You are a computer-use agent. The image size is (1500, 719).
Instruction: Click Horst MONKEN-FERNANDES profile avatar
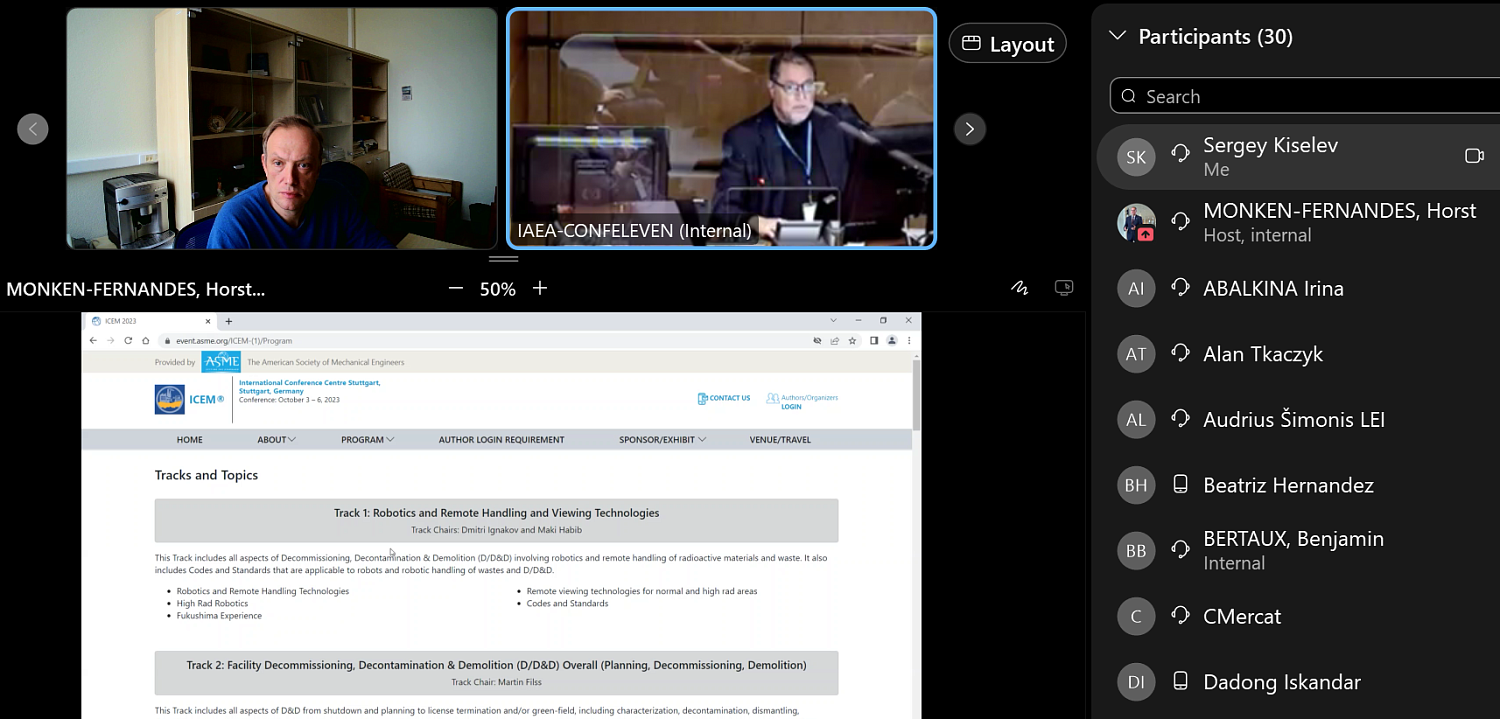coord(1136,222)
